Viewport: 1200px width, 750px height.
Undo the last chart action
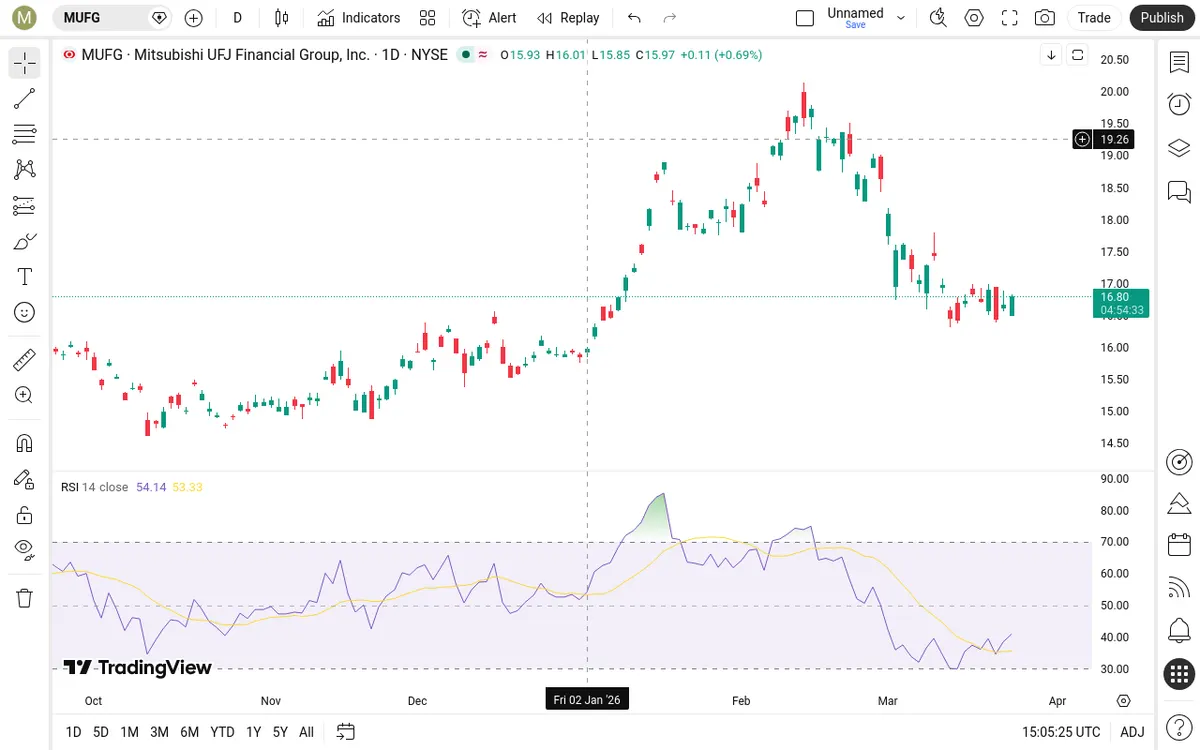[634, 18]
